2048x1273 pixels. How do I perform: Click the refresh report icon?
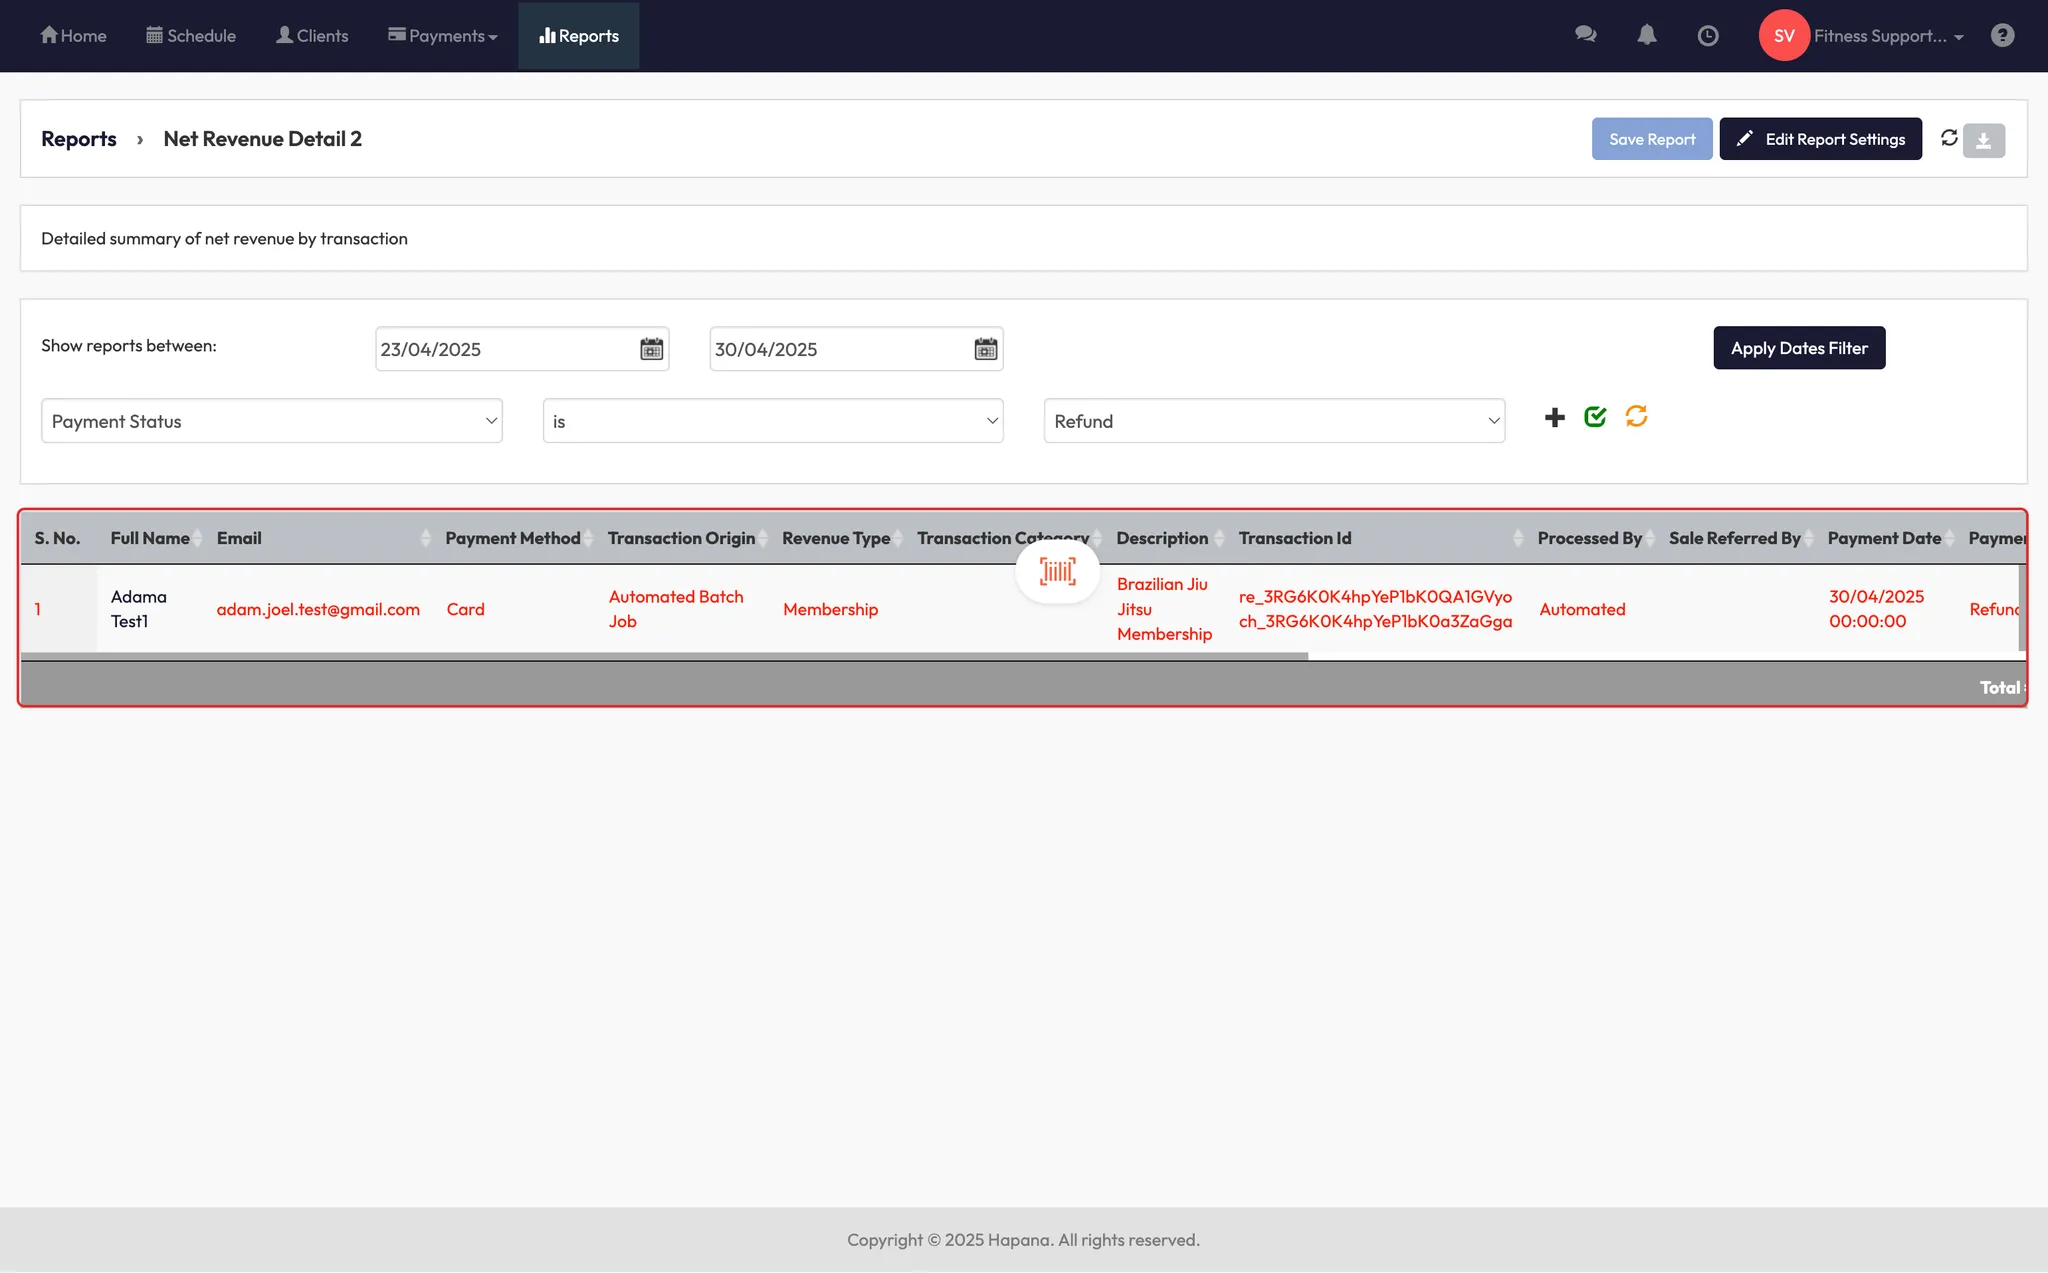pos(1949,138)
